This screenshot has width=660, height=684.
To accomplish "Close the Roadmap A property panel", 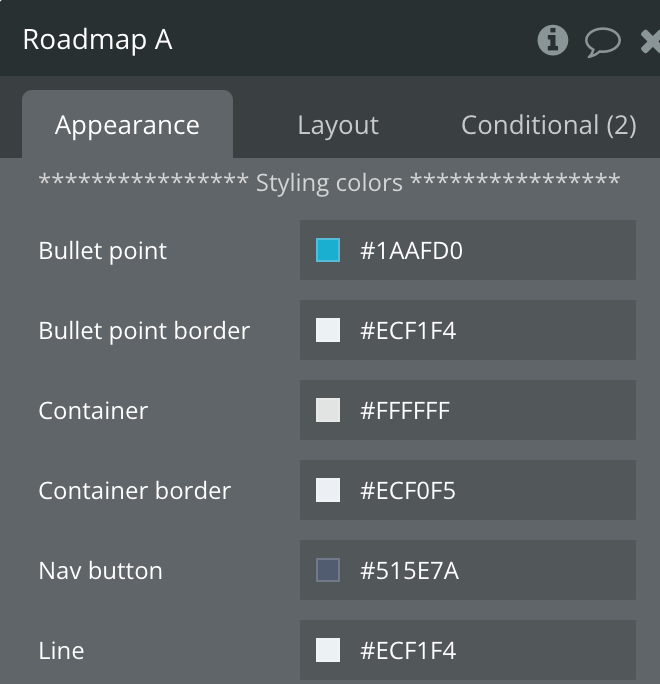I will [x=650, y=42].
